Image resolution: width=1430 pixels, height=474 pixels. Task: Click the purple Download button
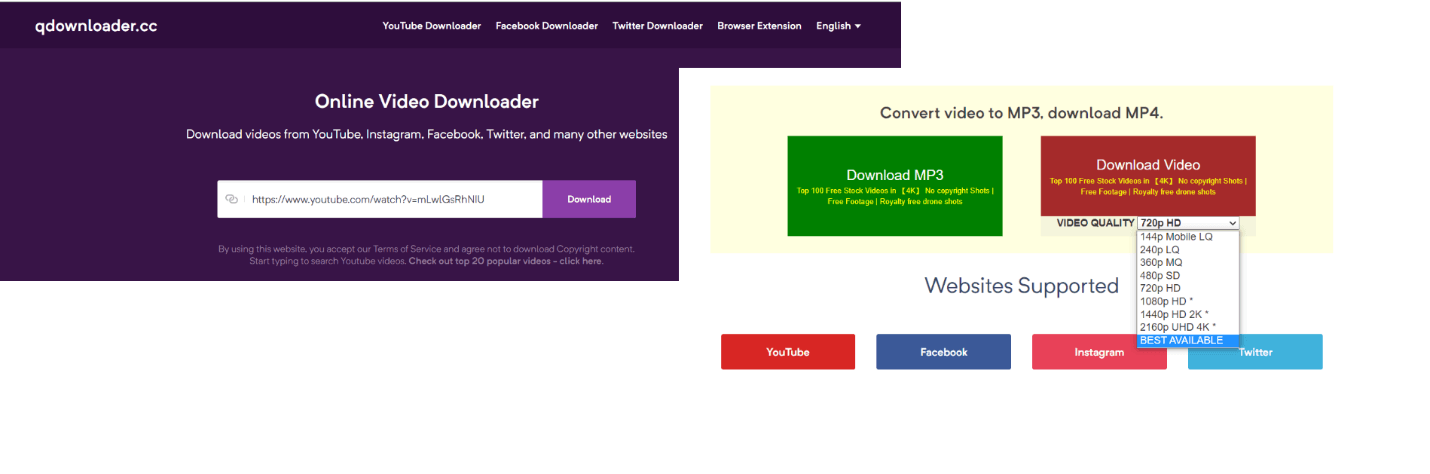[589, 199]
